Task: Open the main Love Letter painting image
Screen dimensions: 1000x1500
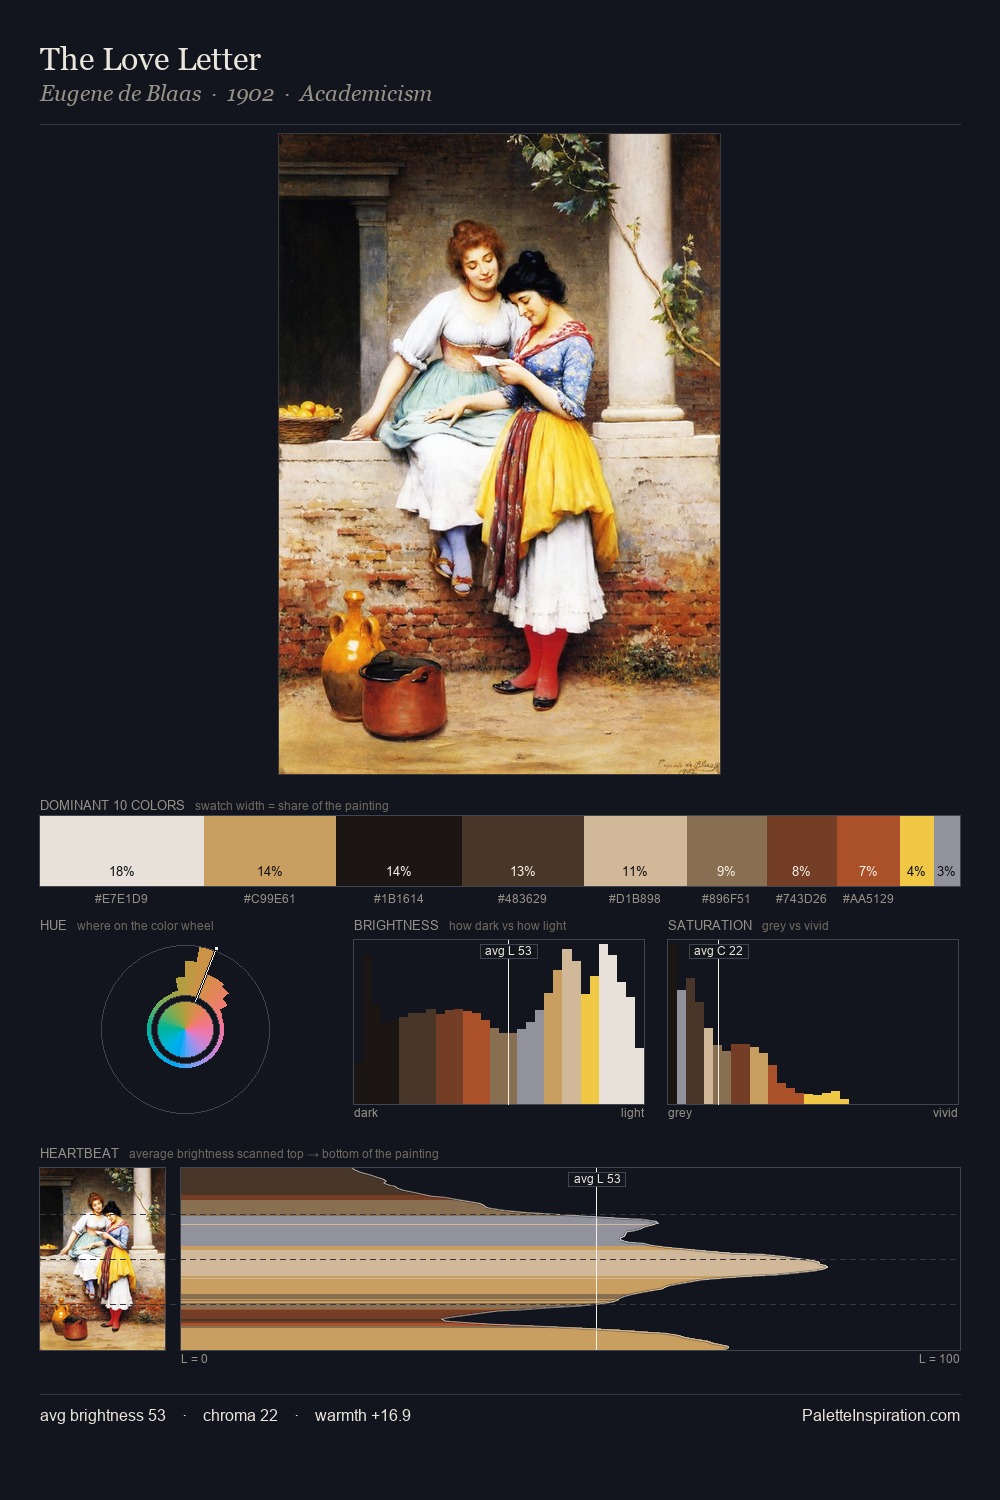Action: 499,454
